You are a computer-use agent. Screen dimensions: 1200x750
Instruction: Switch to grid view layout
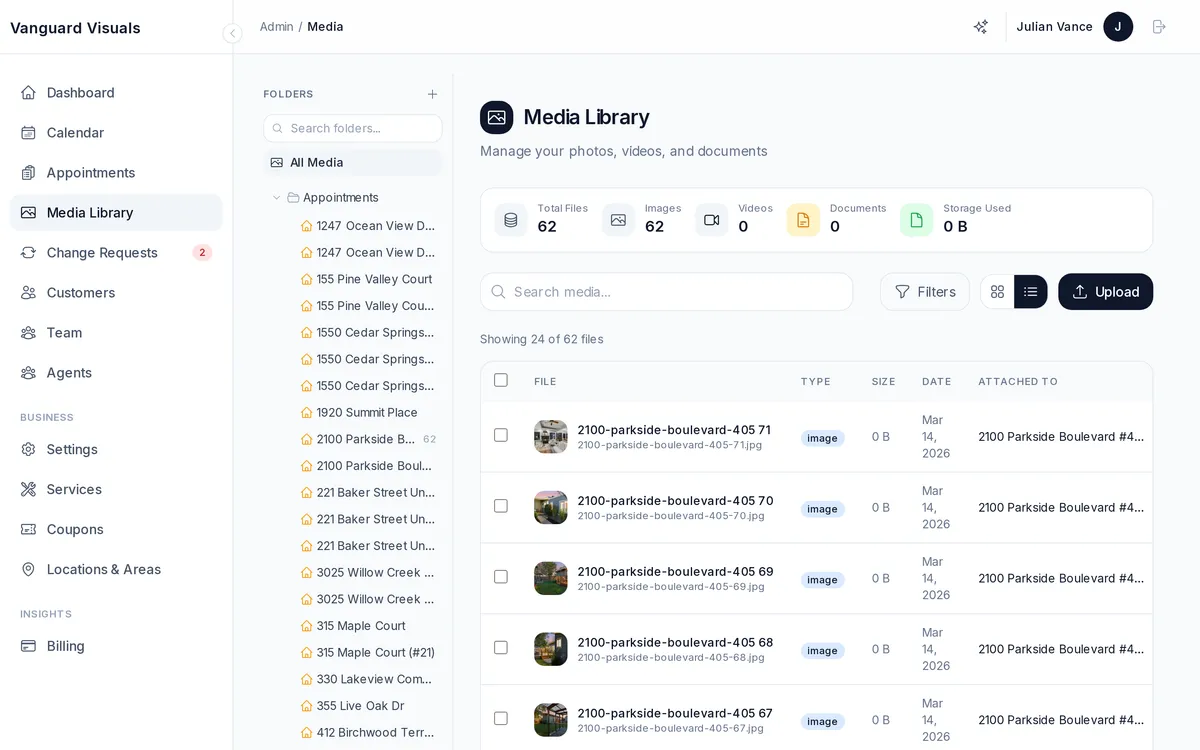[x=997, y=292]
